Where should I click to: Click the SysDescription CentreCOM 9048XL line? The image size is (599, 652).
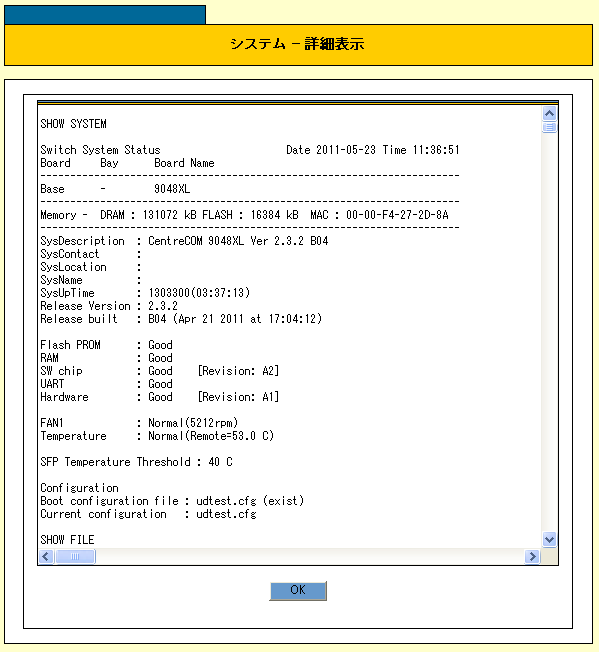coord(184,241)
